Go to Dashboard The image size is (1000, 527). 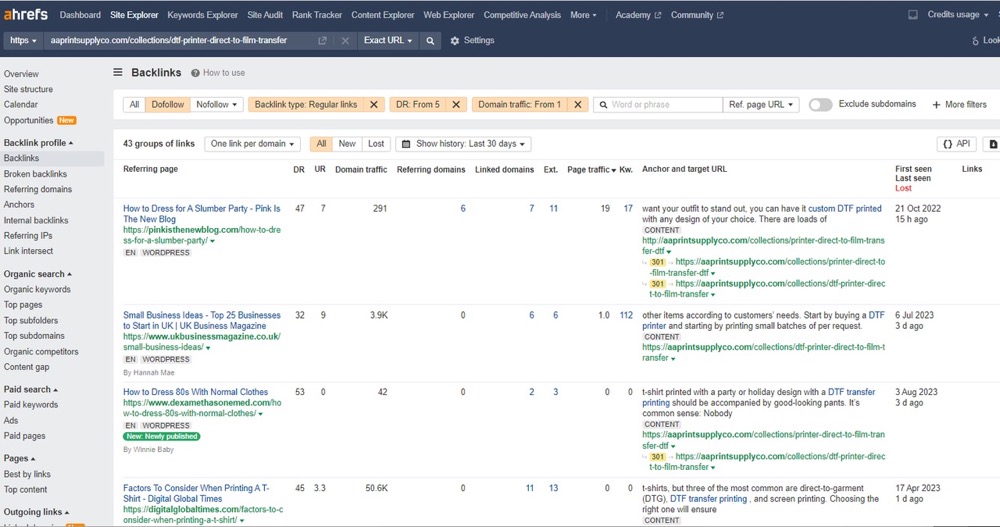pos(80,15)
